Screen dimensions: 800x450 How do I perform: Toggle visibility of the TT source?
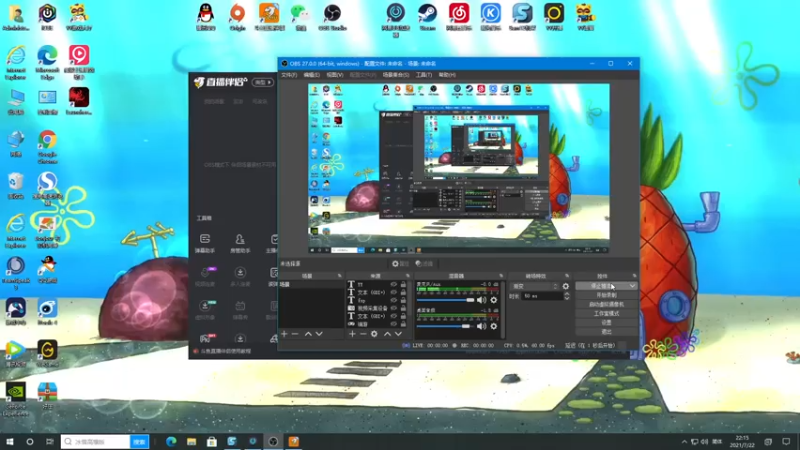tap(393, 285)
